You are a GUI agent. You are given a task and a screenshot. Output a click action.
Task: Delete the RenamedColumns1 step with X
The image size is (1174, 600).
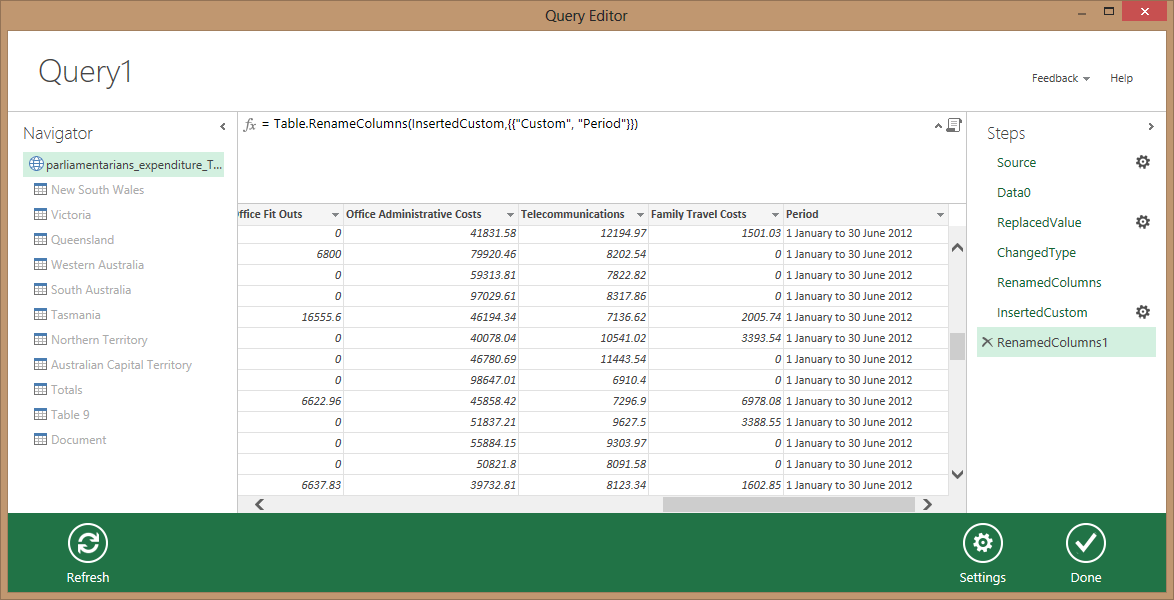[987, 342]
